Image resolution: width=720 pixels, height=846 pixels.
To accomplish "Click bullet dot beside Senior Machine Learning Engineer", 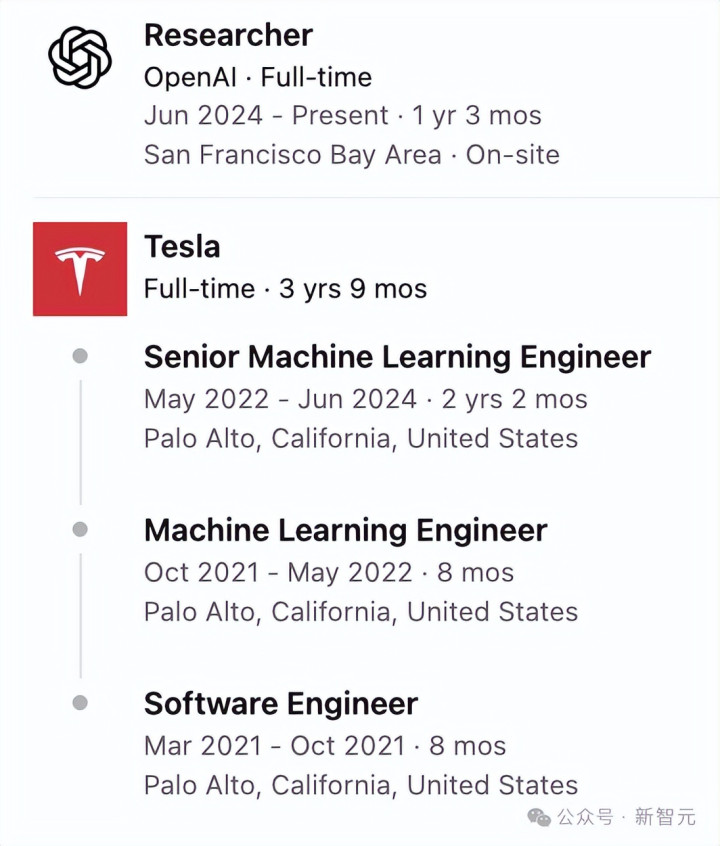I will point(80,356).
